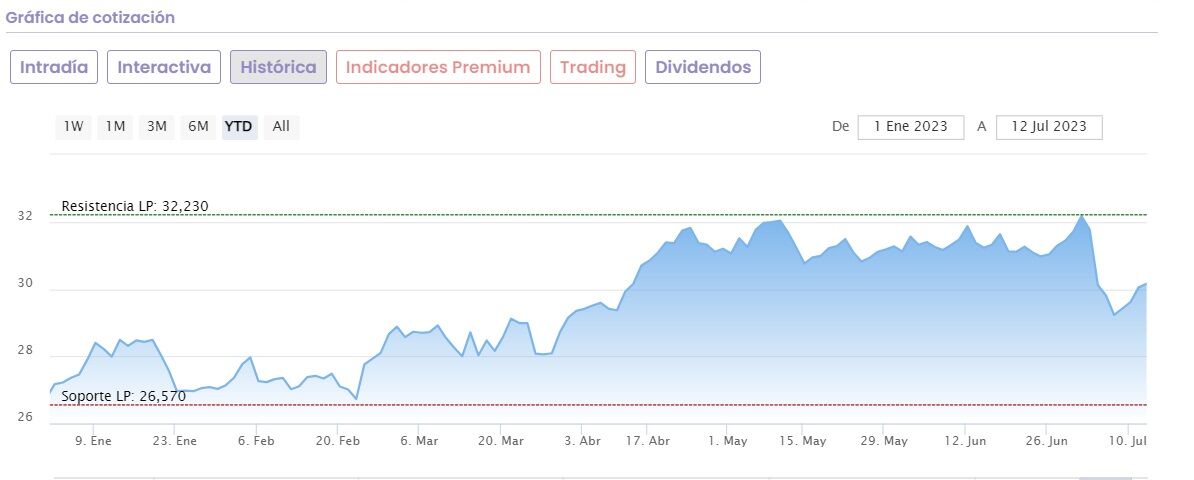This screenshot has width=1194, height=480.
Task: Set chart range to 1W
Action: point(74,127)
